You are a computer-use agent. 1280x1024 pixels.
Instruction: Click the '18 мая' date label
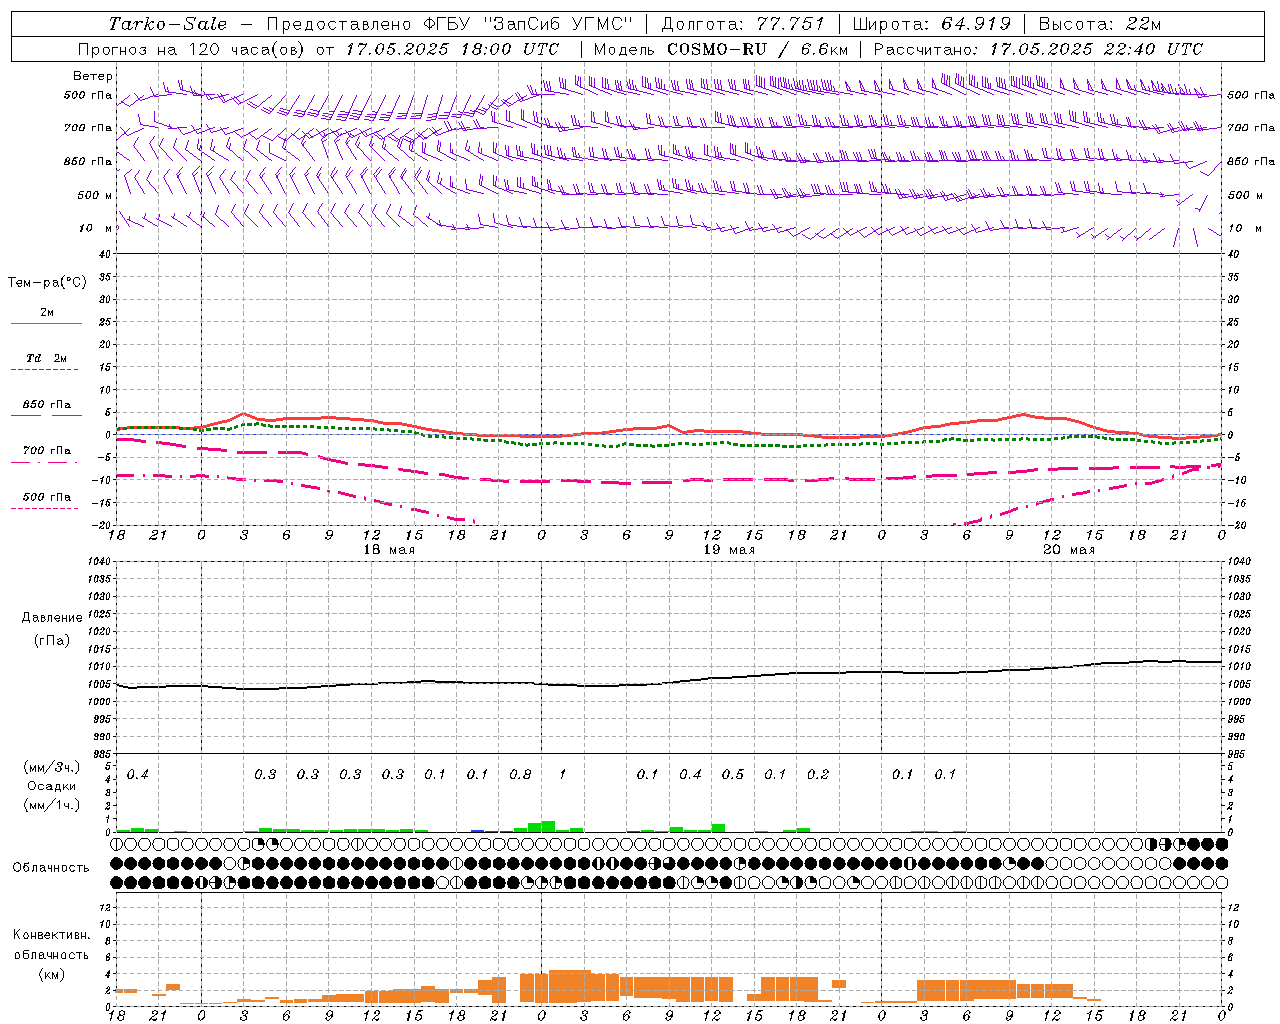click(x=389, y=550)
